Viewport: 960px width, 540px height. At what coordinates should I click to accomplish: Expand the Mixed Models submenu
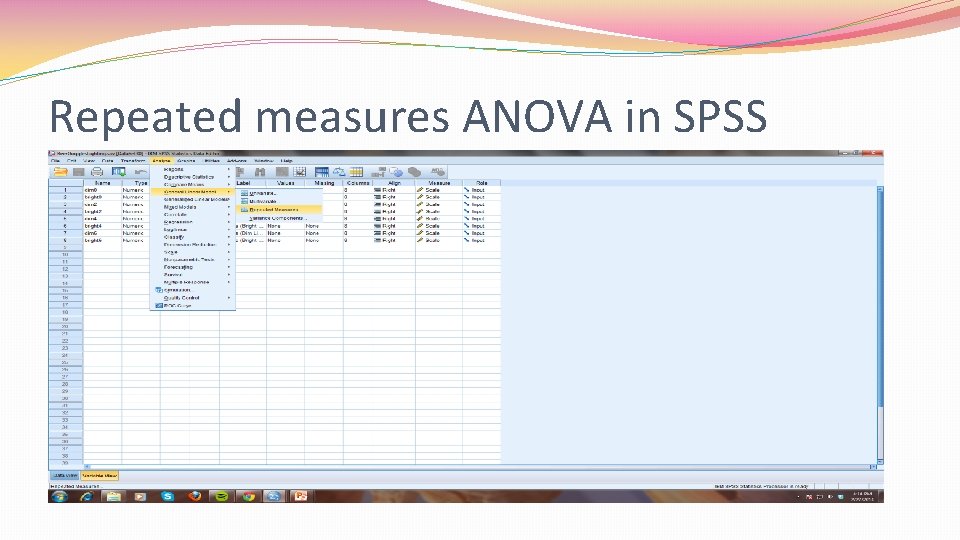point(192,207)
